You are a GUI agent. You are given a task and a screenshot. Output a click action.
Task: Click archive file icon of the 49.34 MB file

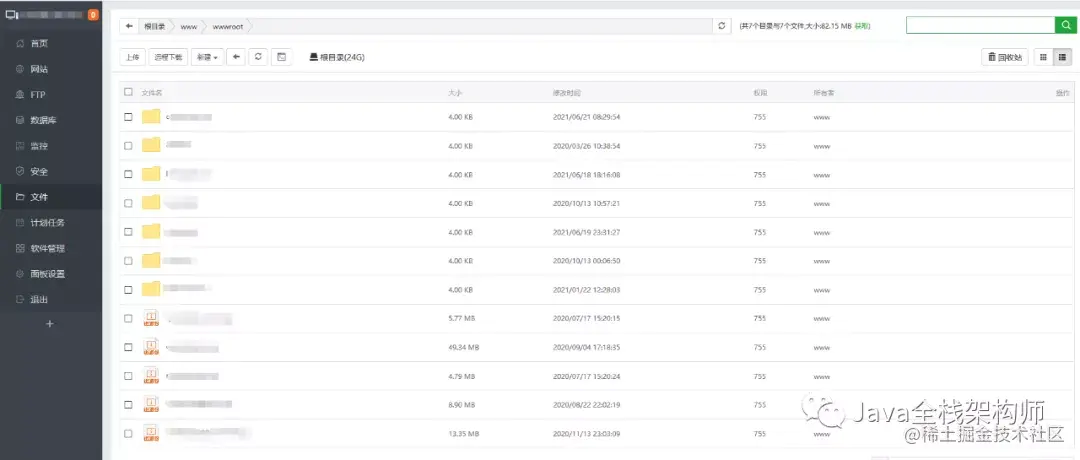151,347
